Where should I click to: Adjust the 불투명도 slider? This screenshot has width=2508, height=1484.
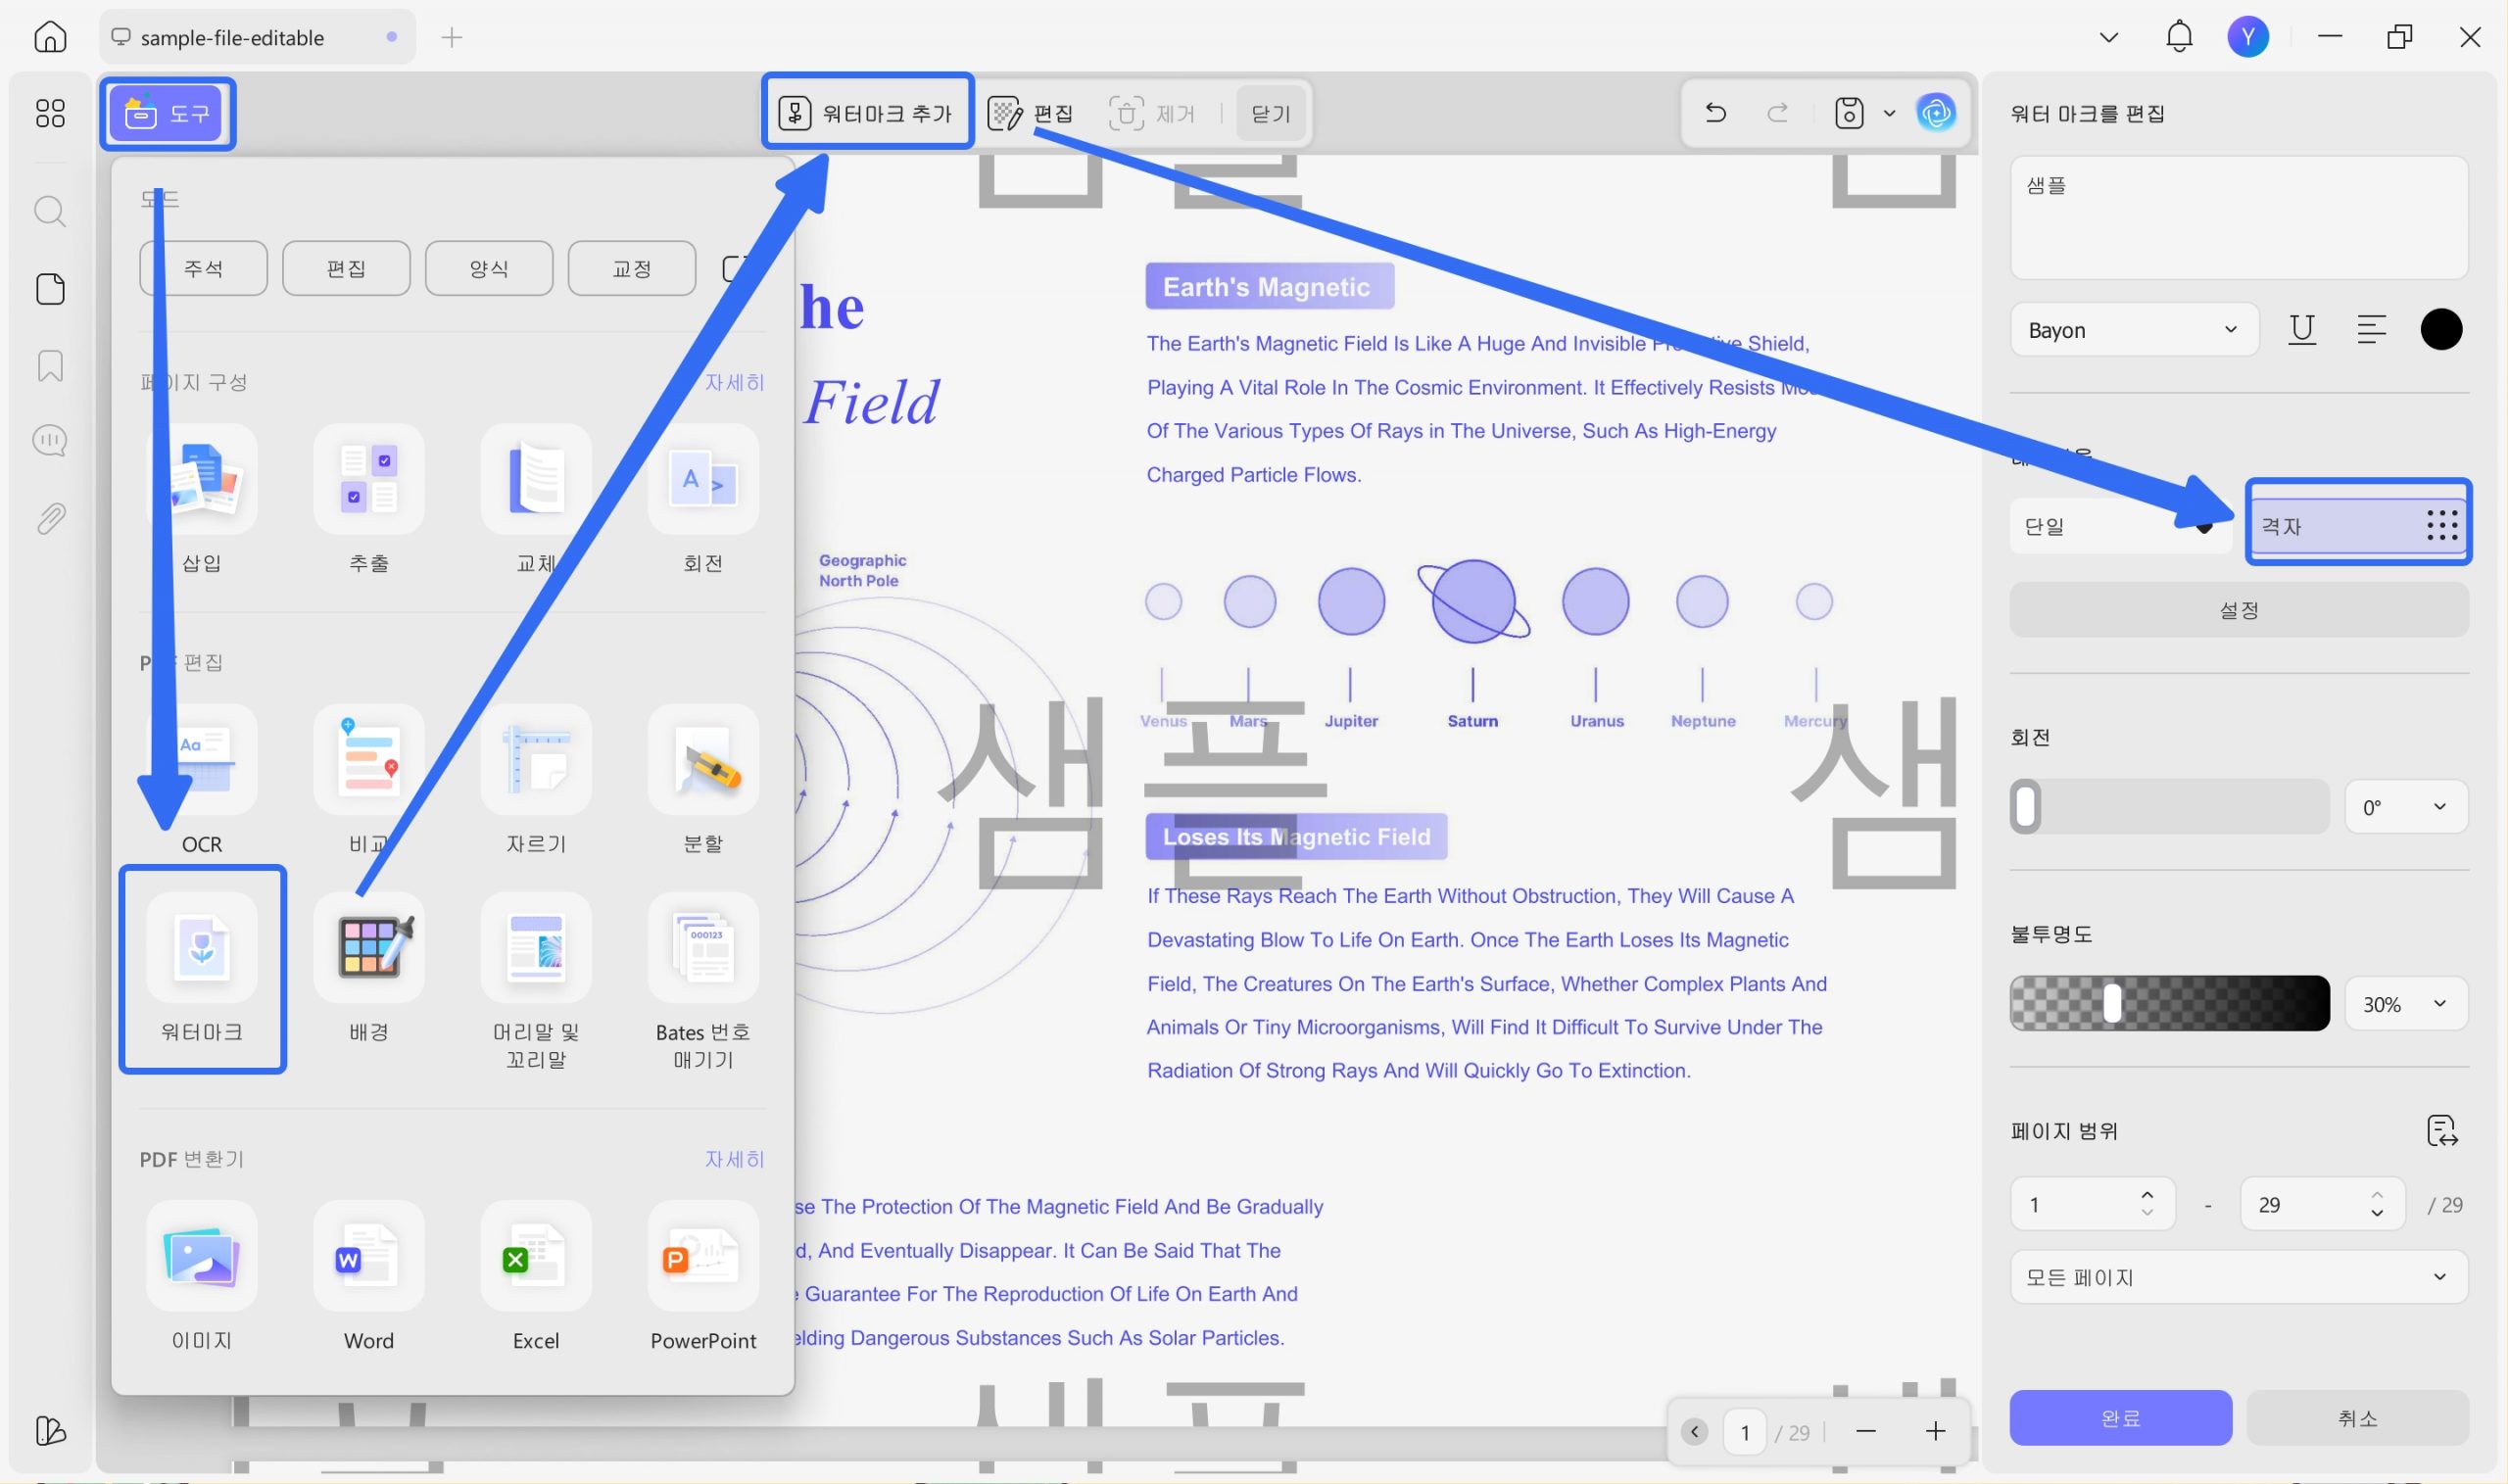2169,1004
